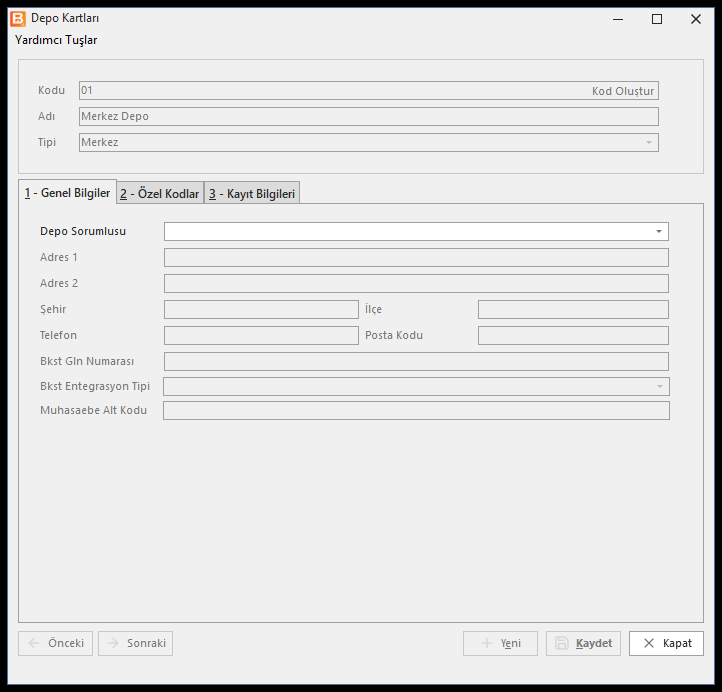
Task: Click the orange B application icon
Action: [x=18, y=19]
